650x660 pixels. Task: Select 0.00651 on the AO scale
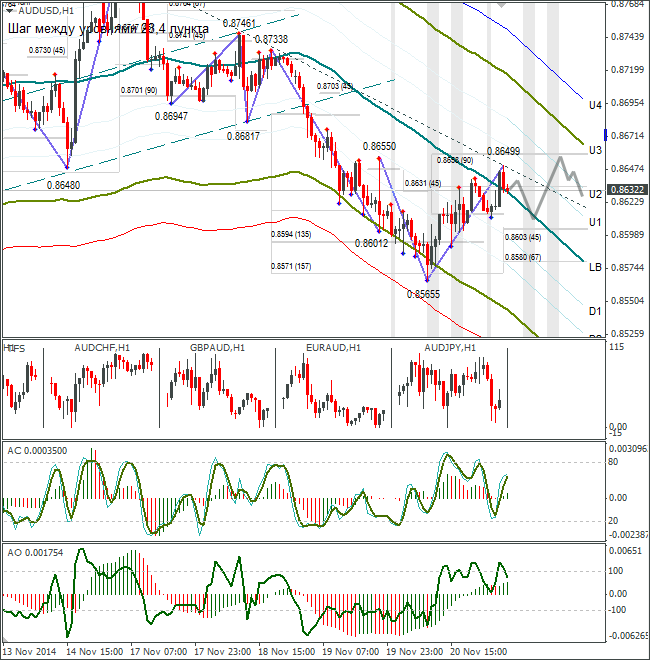626,551
